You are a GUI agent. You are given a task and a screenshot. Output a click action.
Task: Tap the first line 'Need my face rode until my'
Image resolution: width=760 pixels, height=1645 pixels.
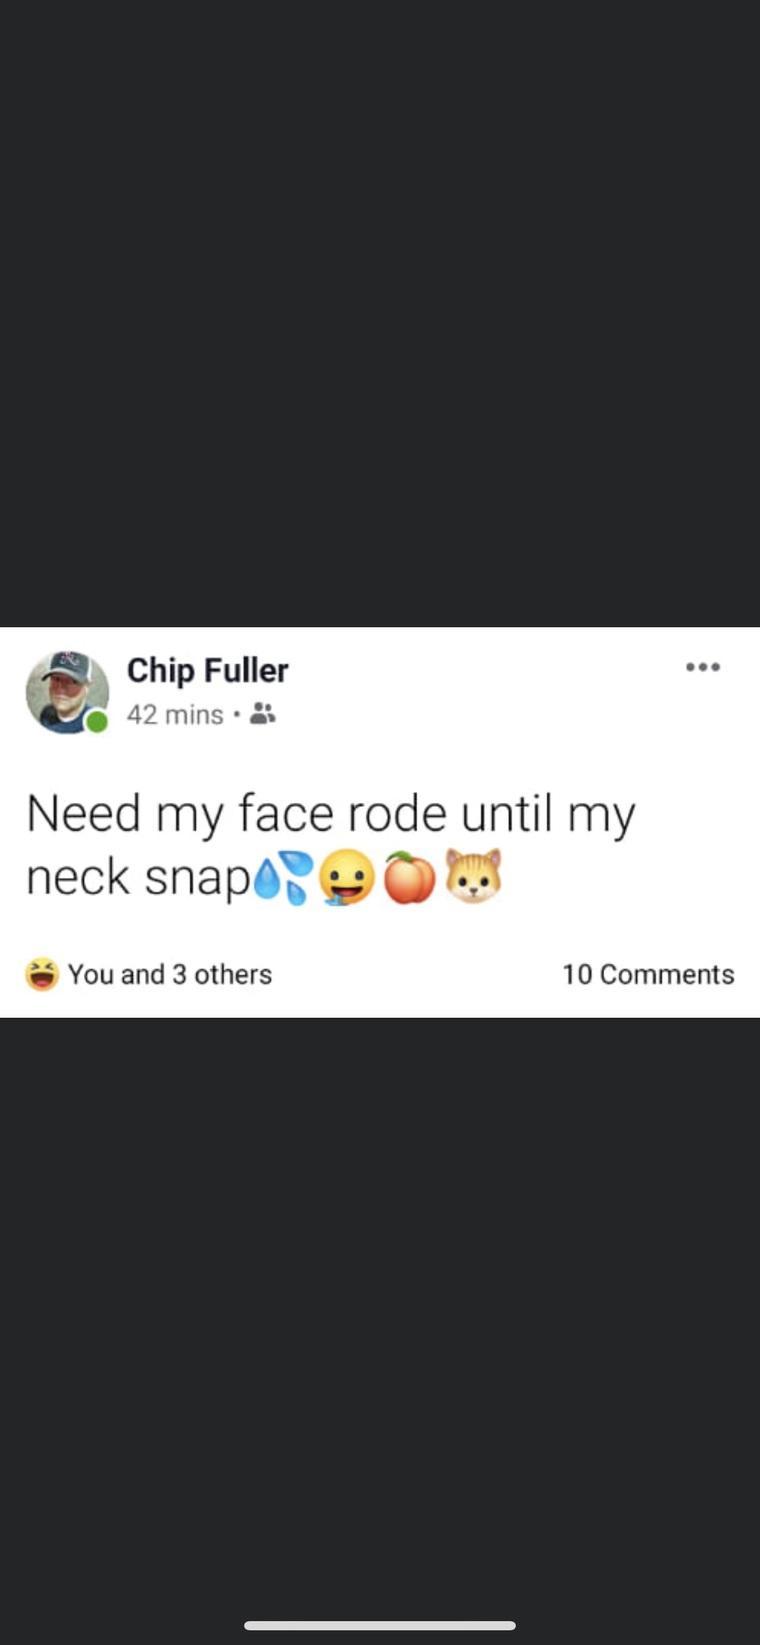(x=331, y=815)
